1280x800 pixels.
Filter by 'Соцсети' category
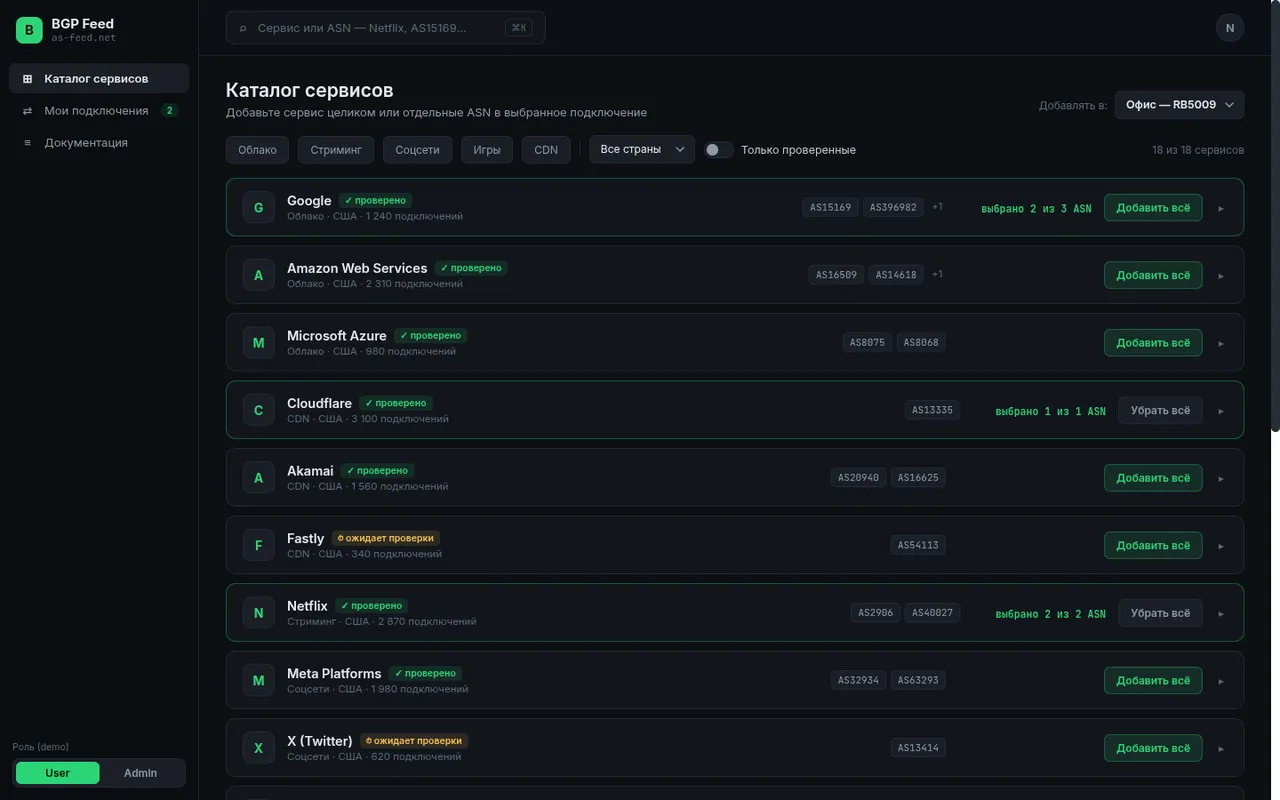coord(417,150)
